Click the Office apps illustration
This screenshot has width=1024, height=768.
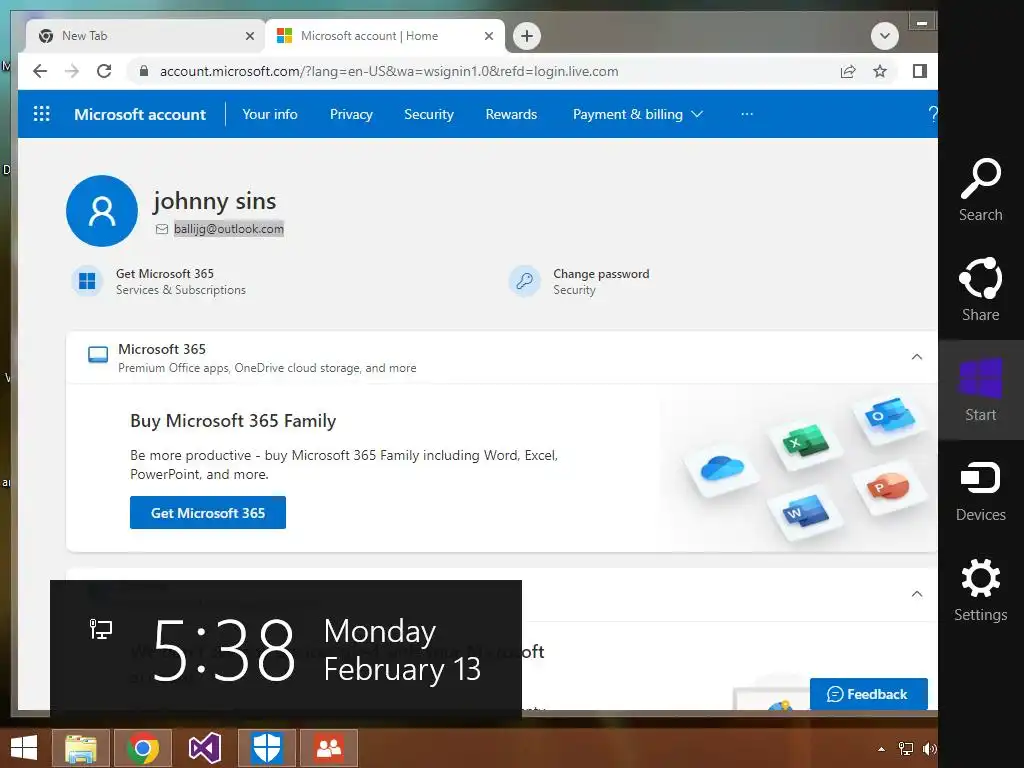pyautogui.click(x=805, y=467)
